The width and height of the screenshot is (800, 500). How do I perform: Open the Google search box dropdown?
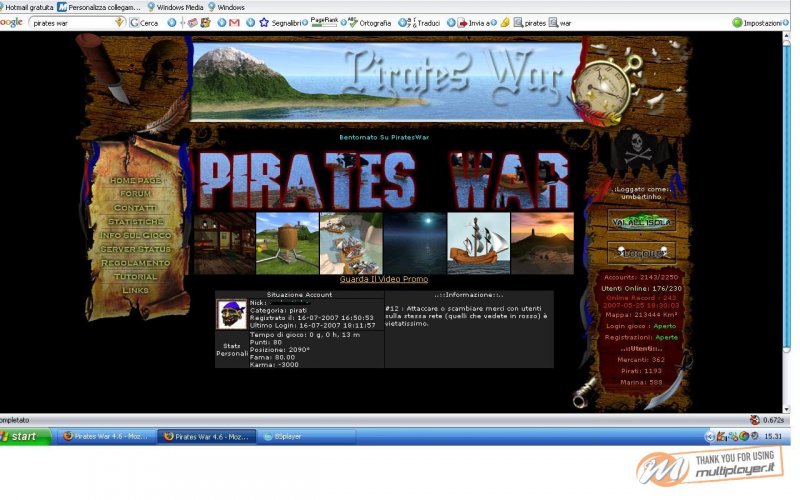120,23
